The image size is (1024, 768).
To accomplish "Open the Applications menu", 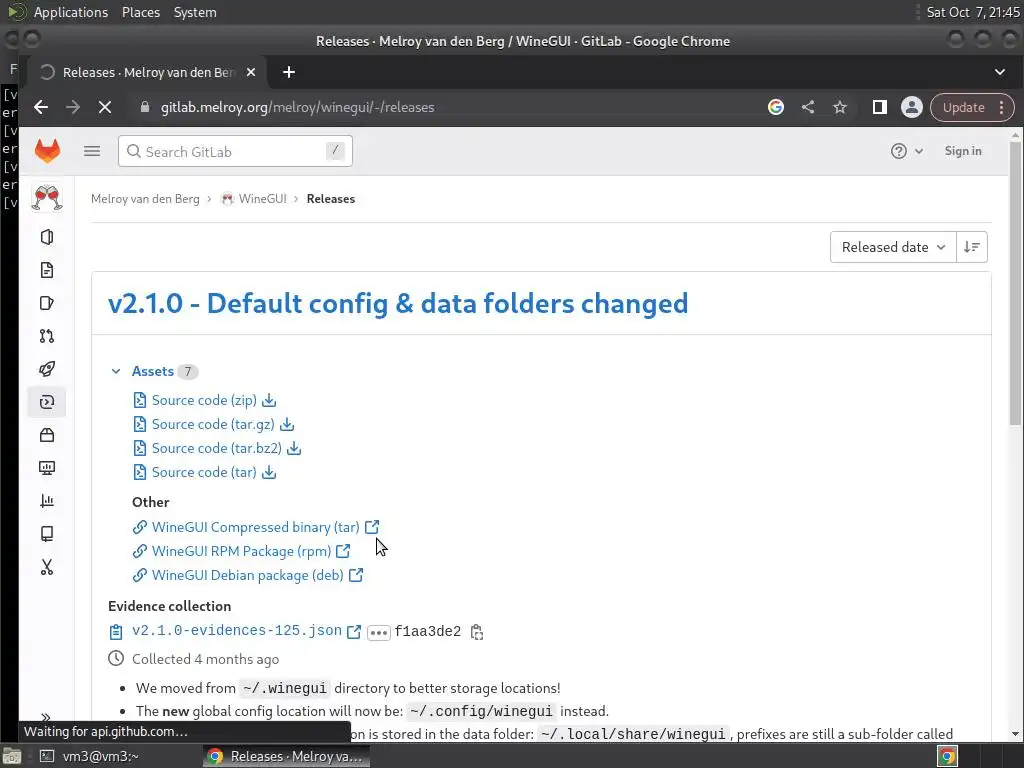I will (x=71, y=12).
